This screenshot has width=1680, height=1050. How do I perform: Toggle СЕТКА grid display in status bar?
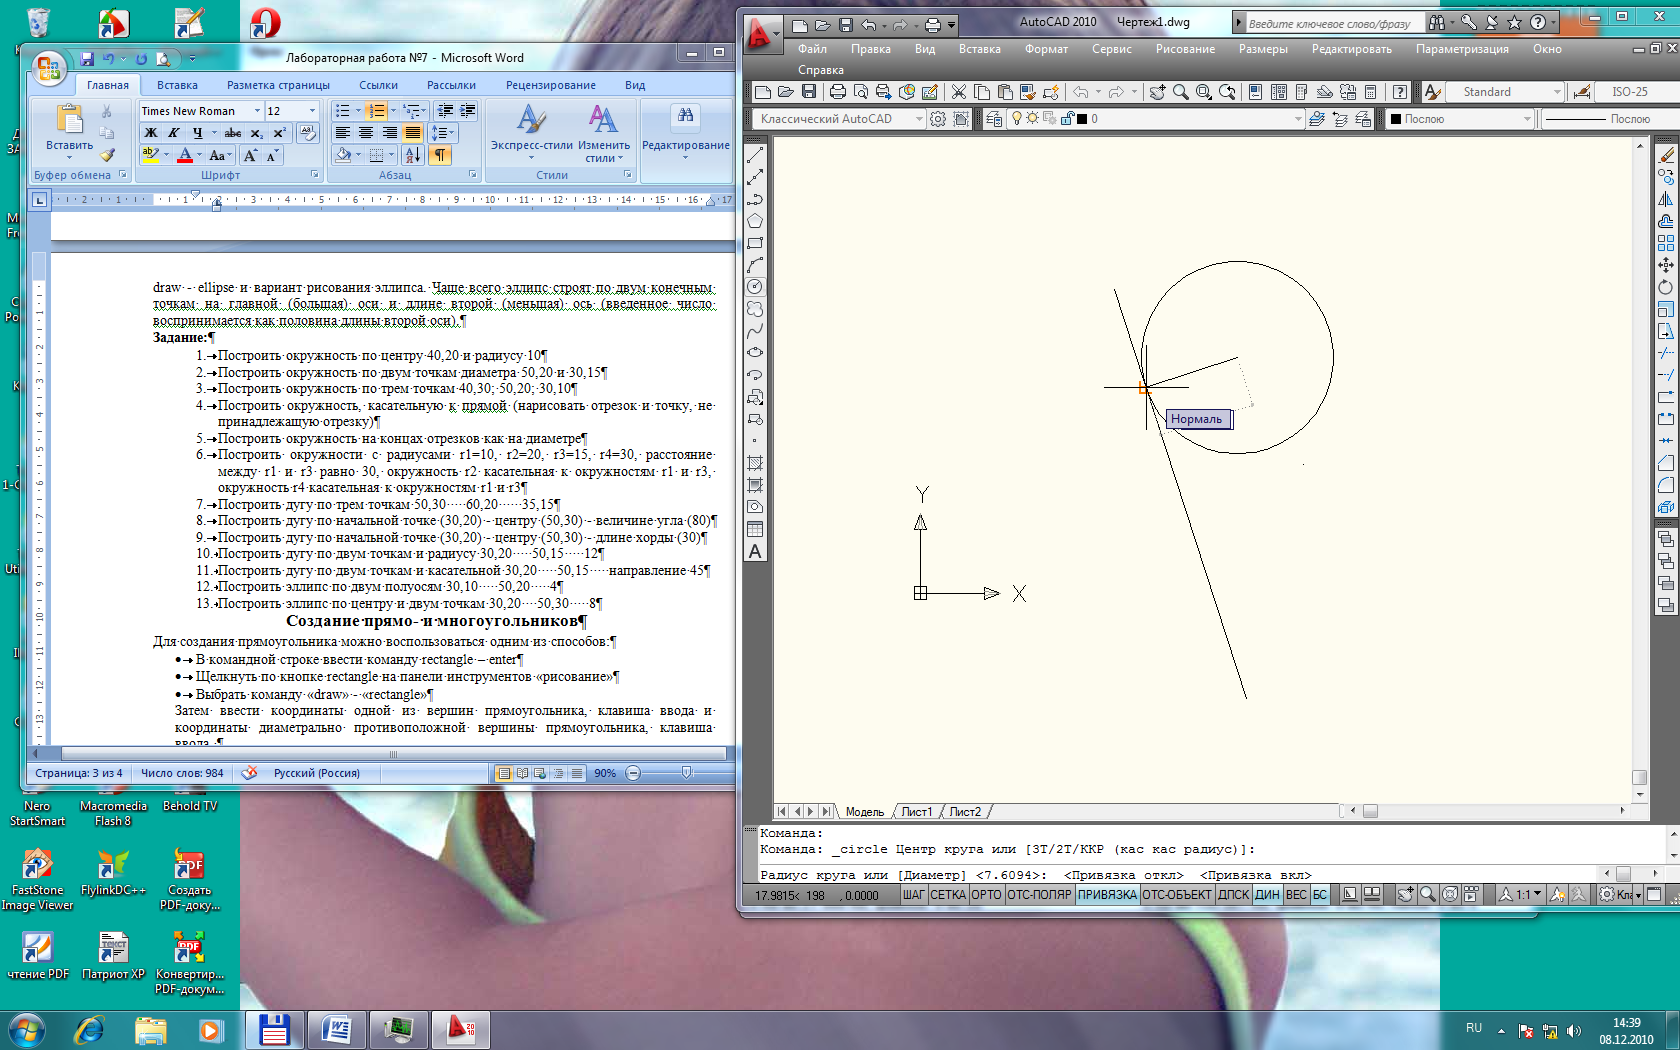tap(948, 895)
